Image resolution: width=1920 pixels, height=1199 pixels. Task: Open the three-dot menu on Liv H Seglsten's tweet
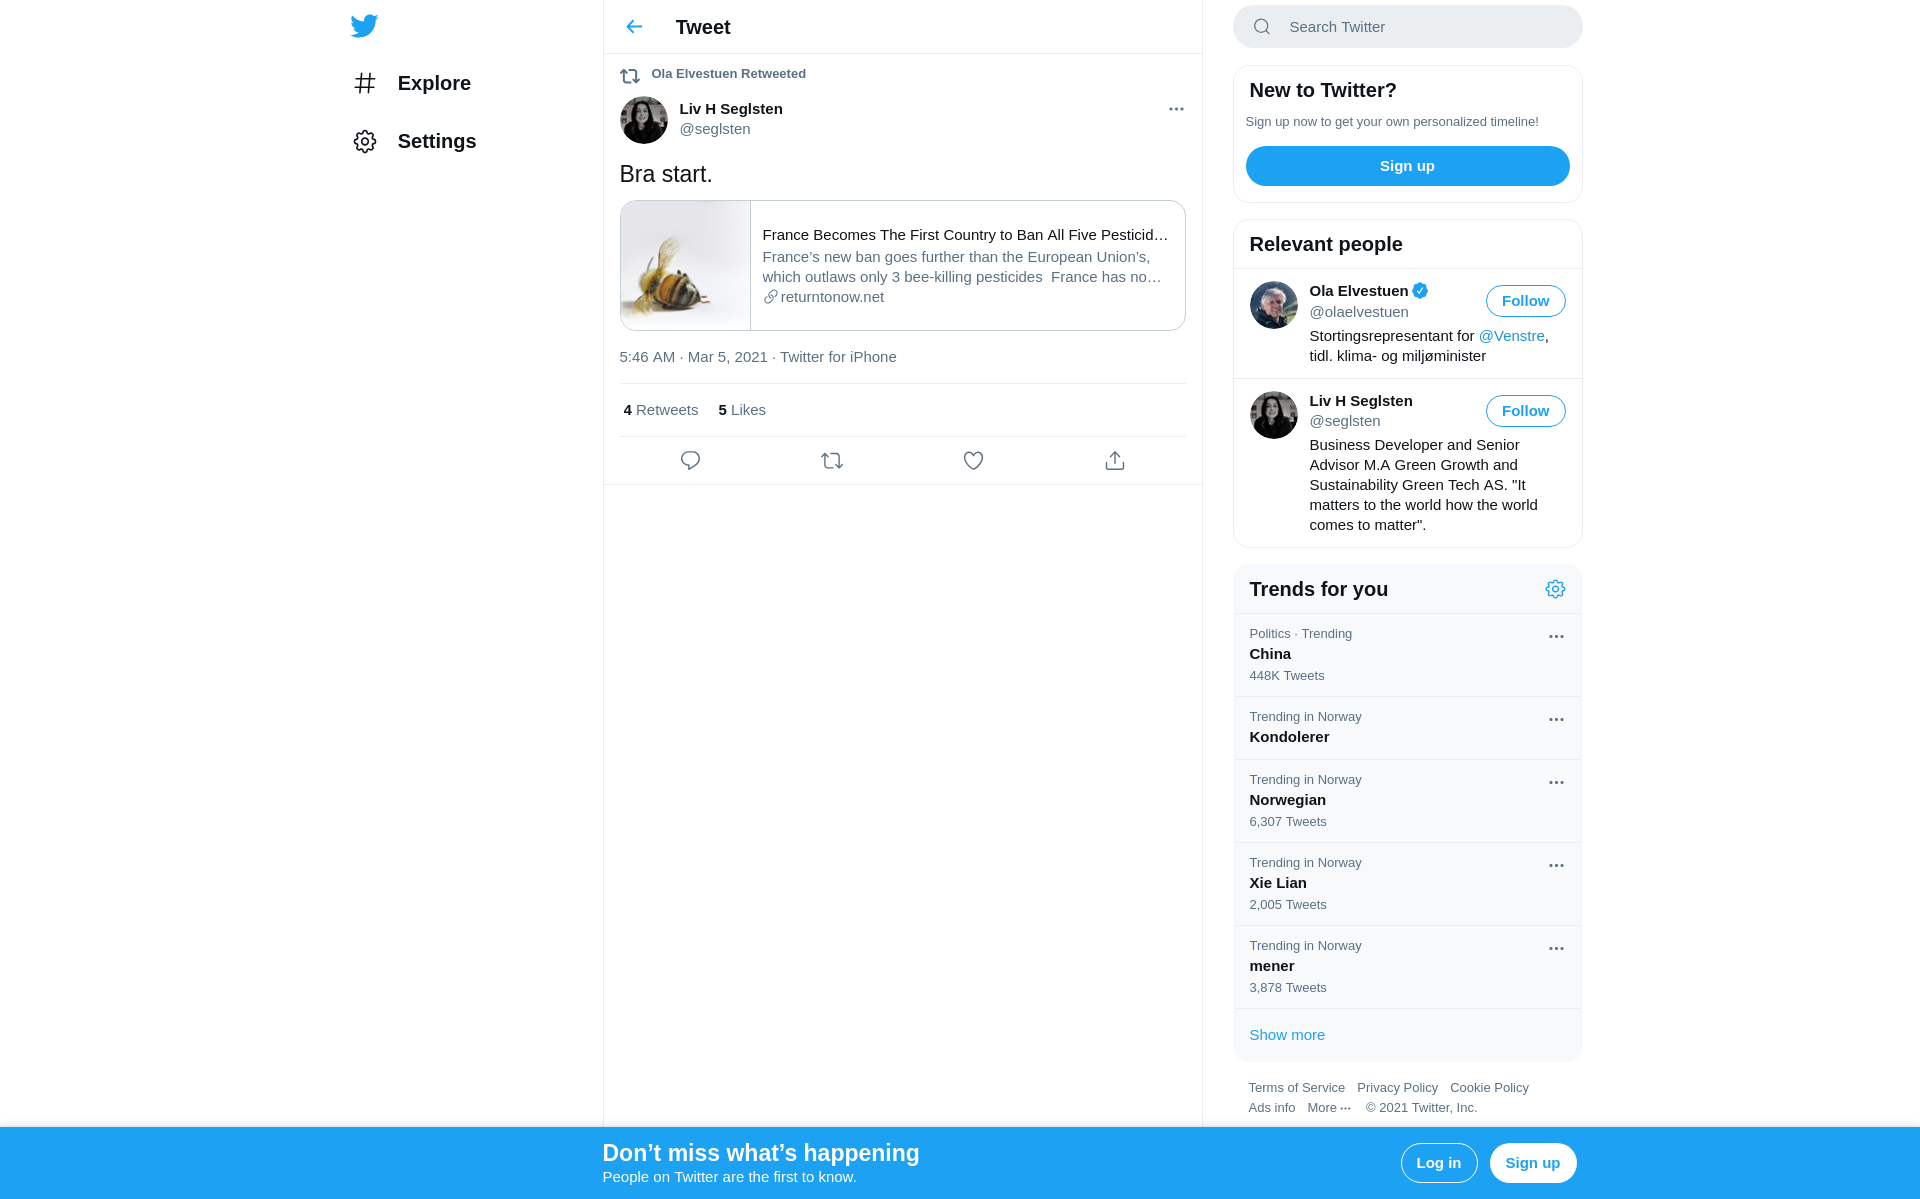pos(1176,109)
